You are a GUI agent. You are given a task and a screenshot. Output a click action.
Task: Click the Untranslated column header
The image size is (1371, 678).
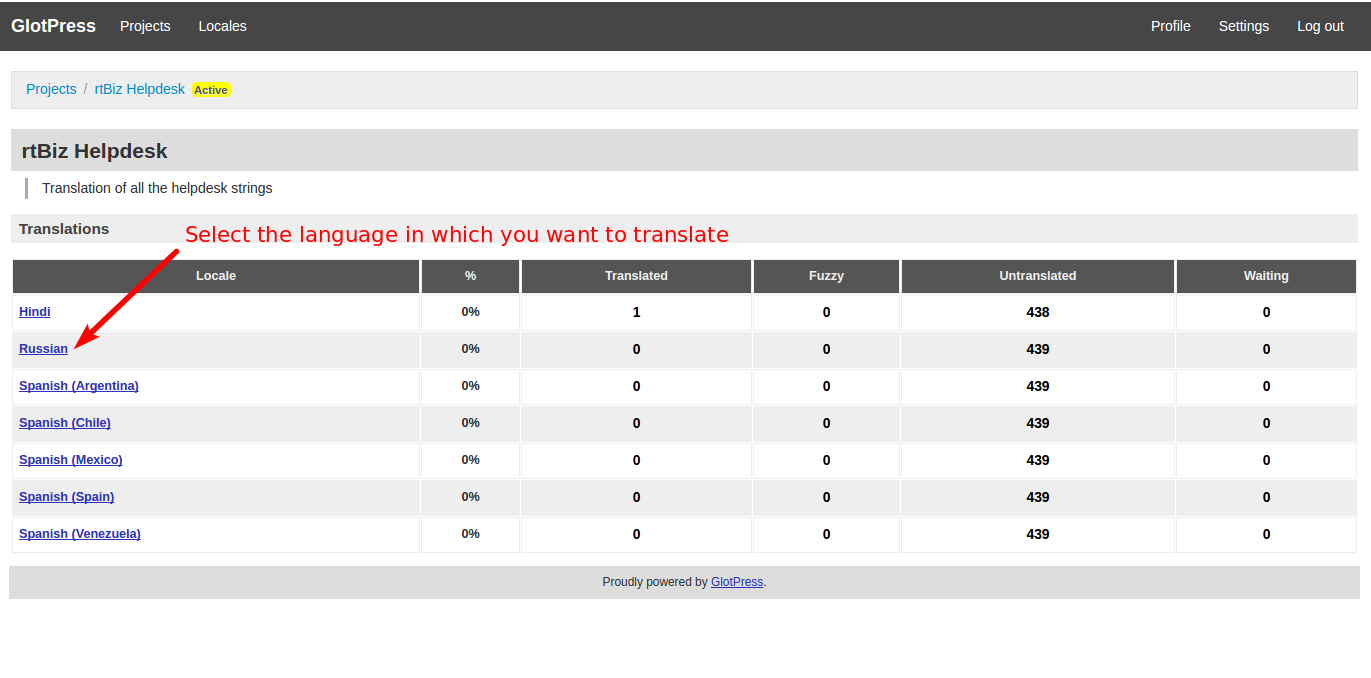pos(1038,276)
